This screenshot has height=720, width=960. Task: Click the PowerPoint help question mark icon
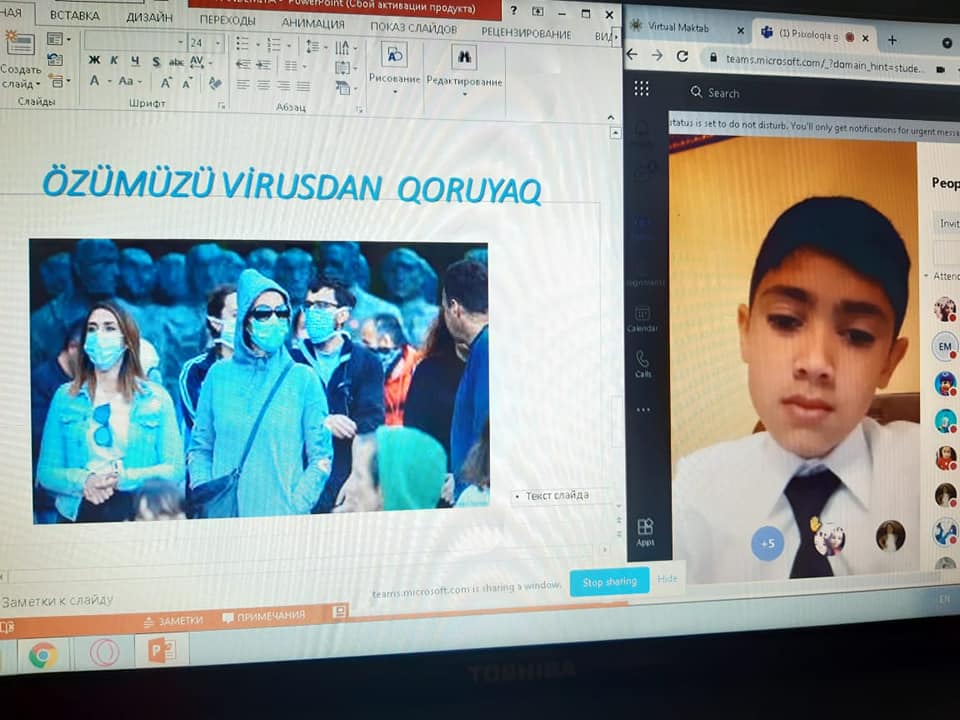pyautogui.click(x=514, y=10)
